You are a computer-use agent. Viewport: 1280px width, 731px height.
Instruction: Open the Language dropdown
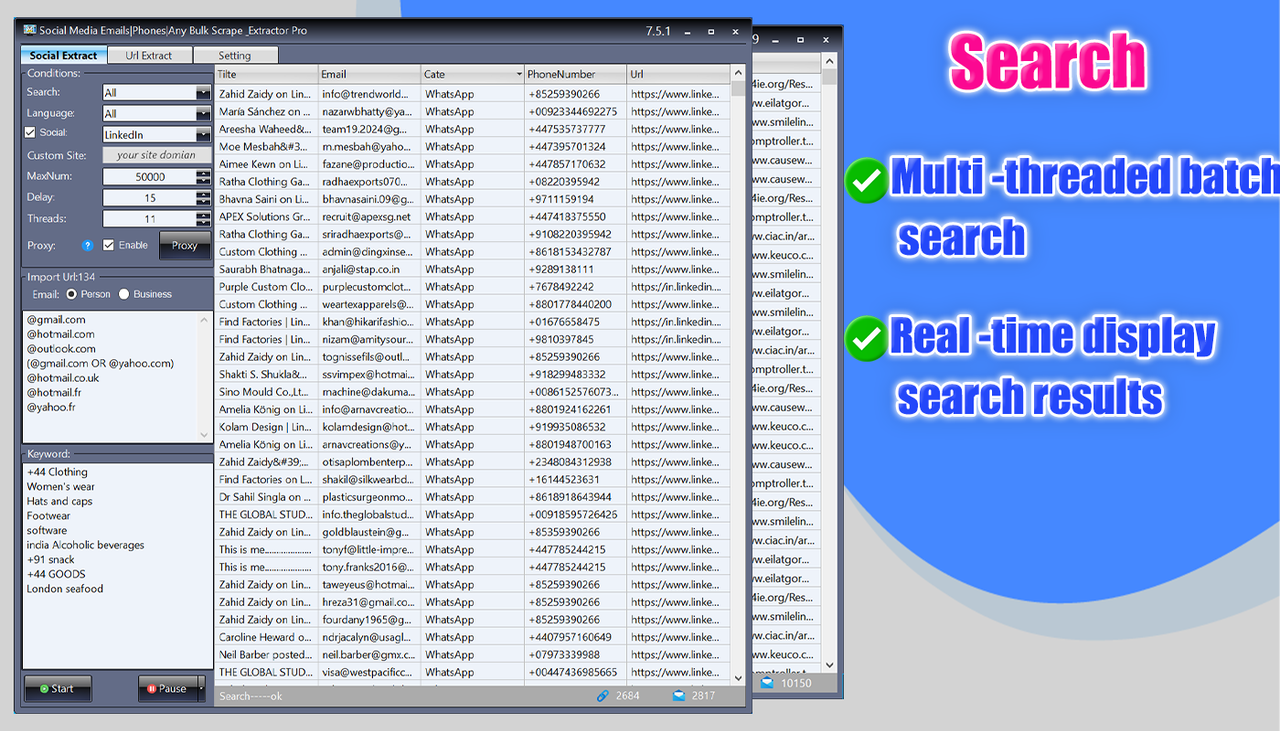pos(156,114)
